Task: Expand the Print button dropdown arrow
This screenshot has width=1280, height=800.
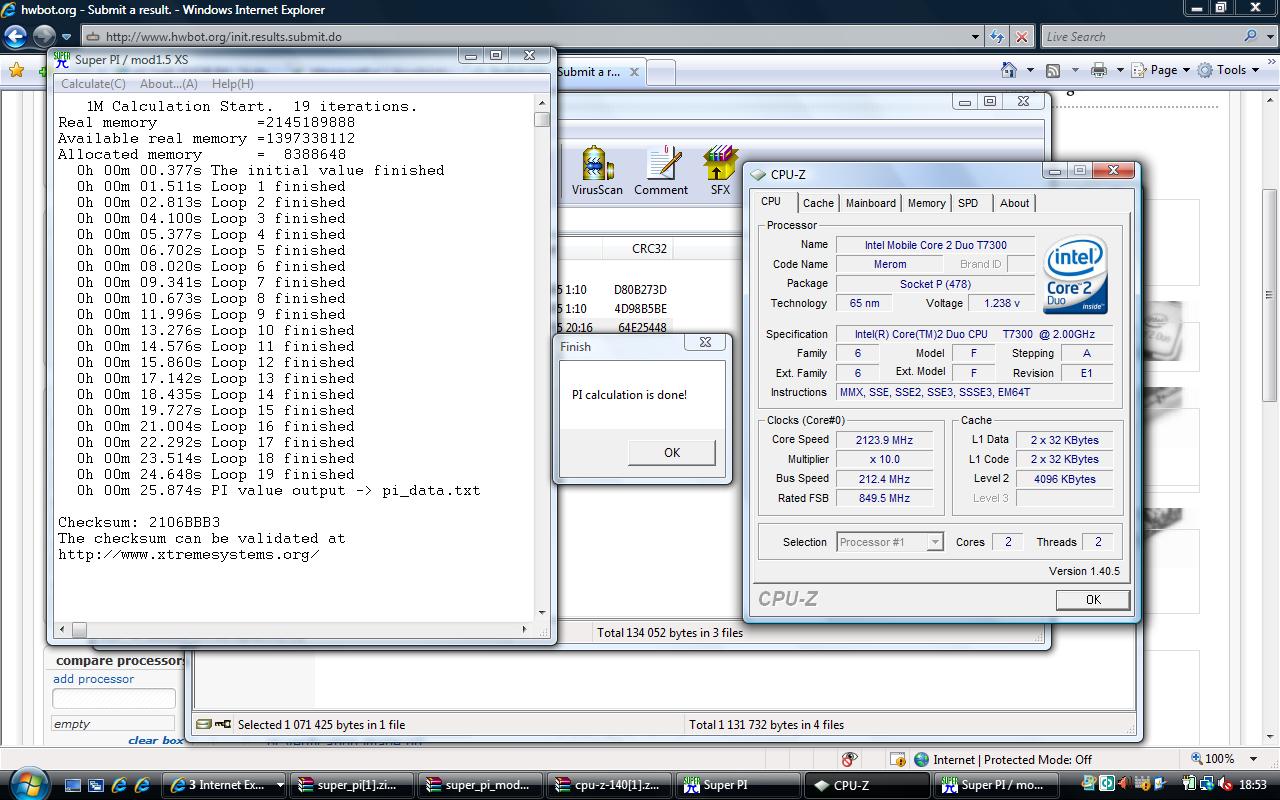Action: [x=1120, y=70]
